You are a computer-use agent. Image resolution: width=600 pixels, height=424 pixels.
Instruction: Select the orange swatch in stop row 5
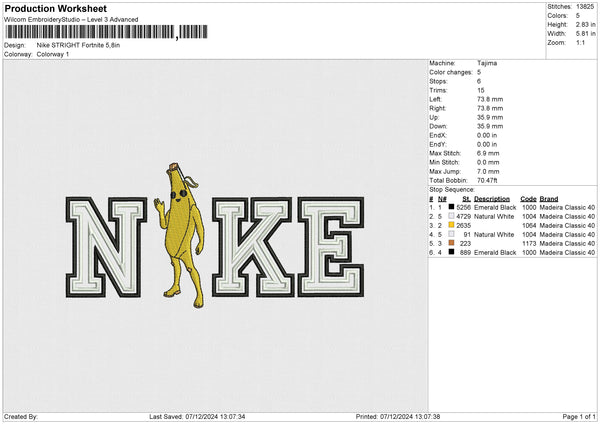point(452,243)
